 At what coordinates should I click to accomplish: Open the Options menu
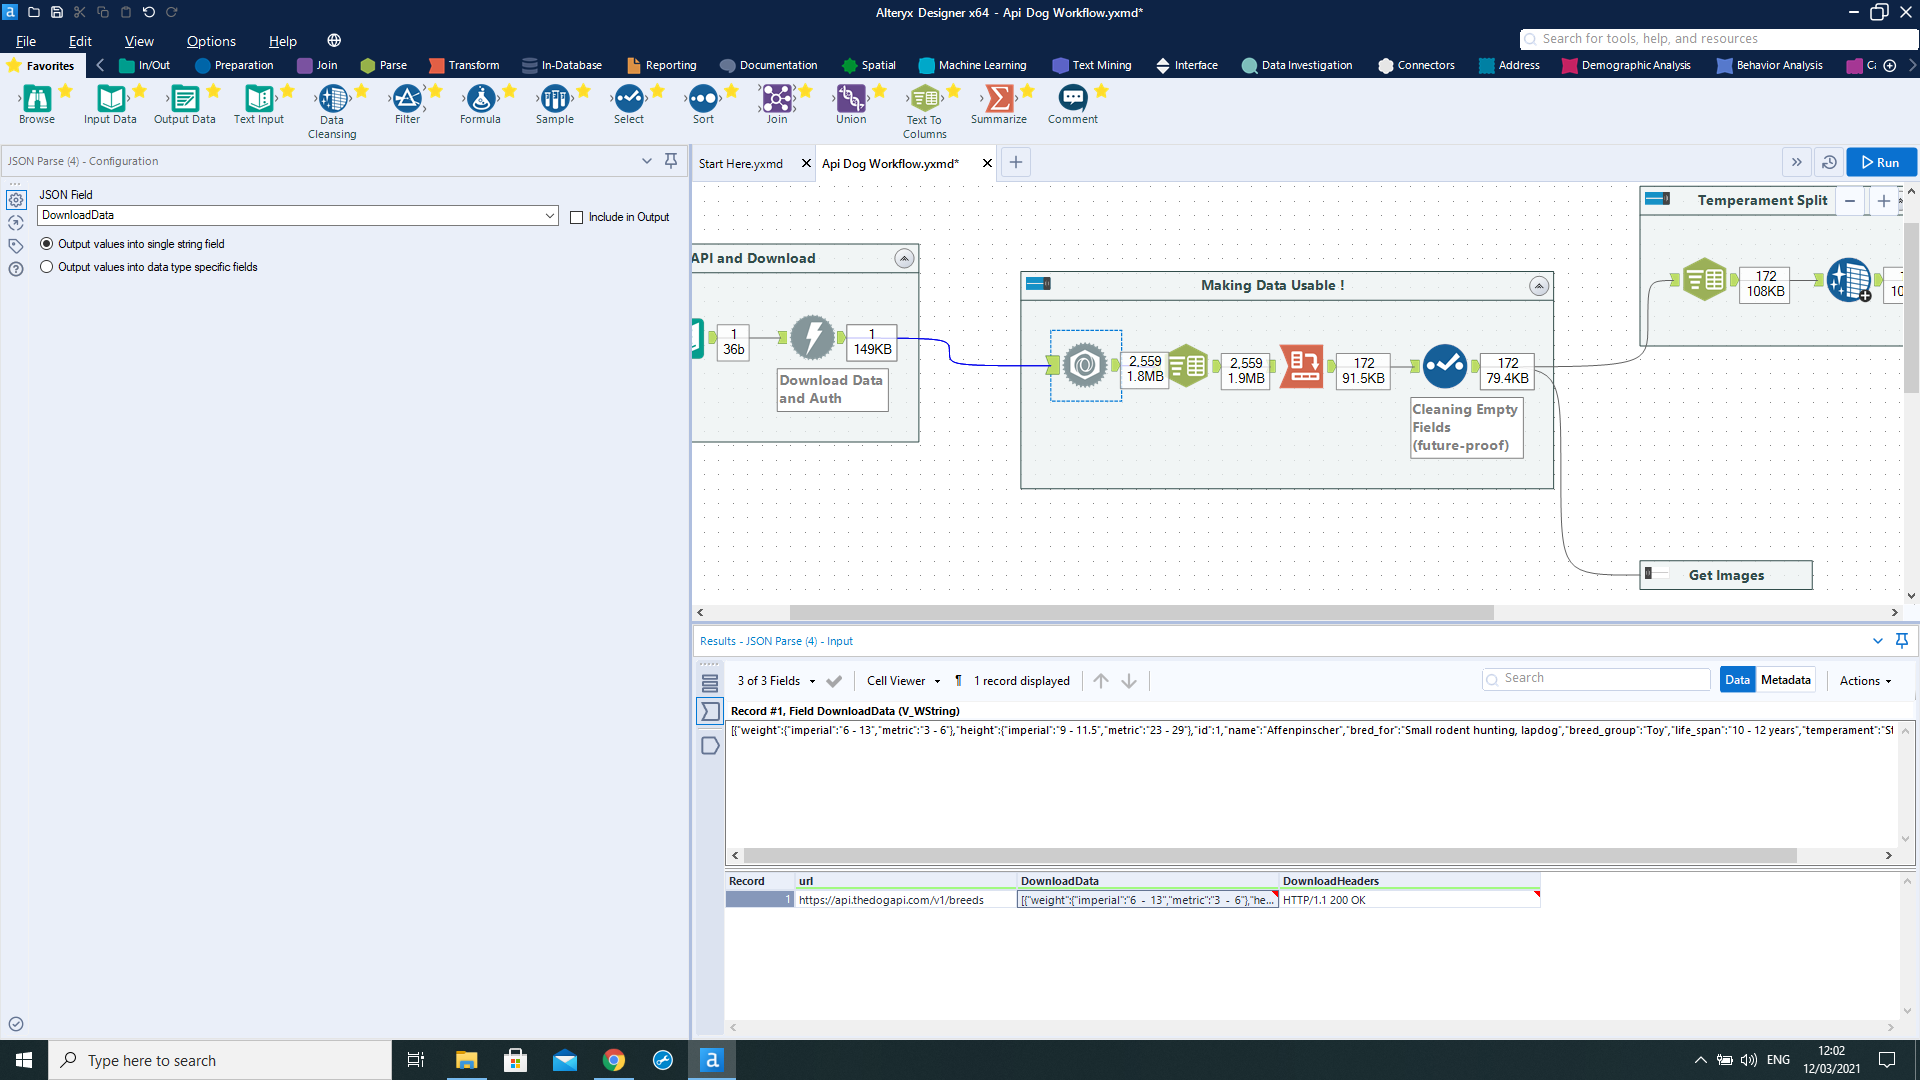[211, 41]
